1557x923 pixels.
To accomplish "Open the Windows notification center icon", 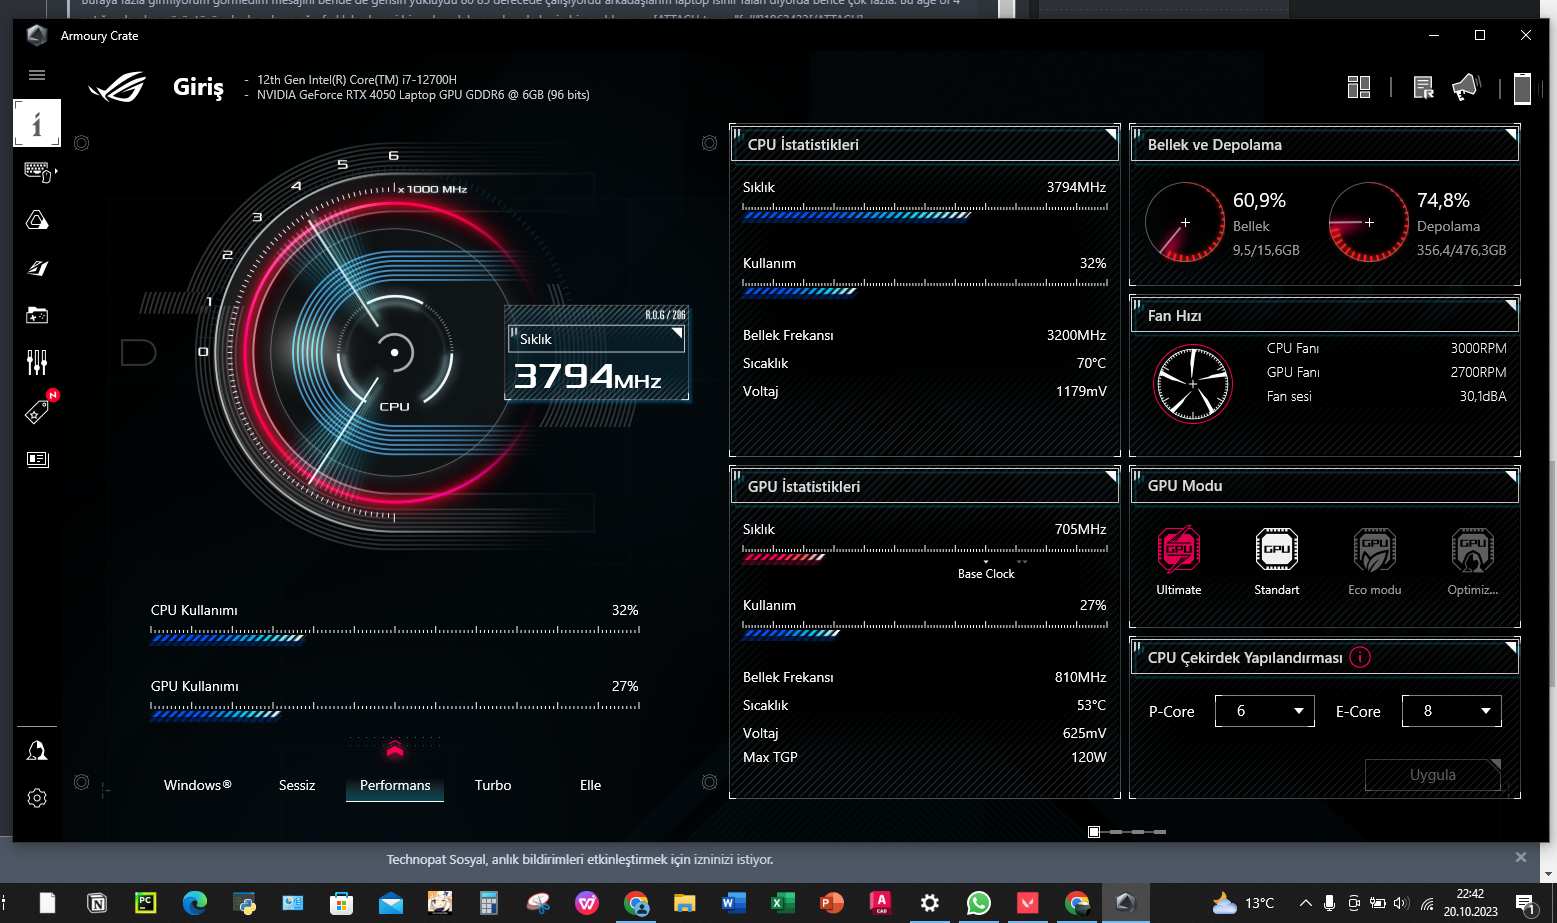I will (x=1526, y=904).
